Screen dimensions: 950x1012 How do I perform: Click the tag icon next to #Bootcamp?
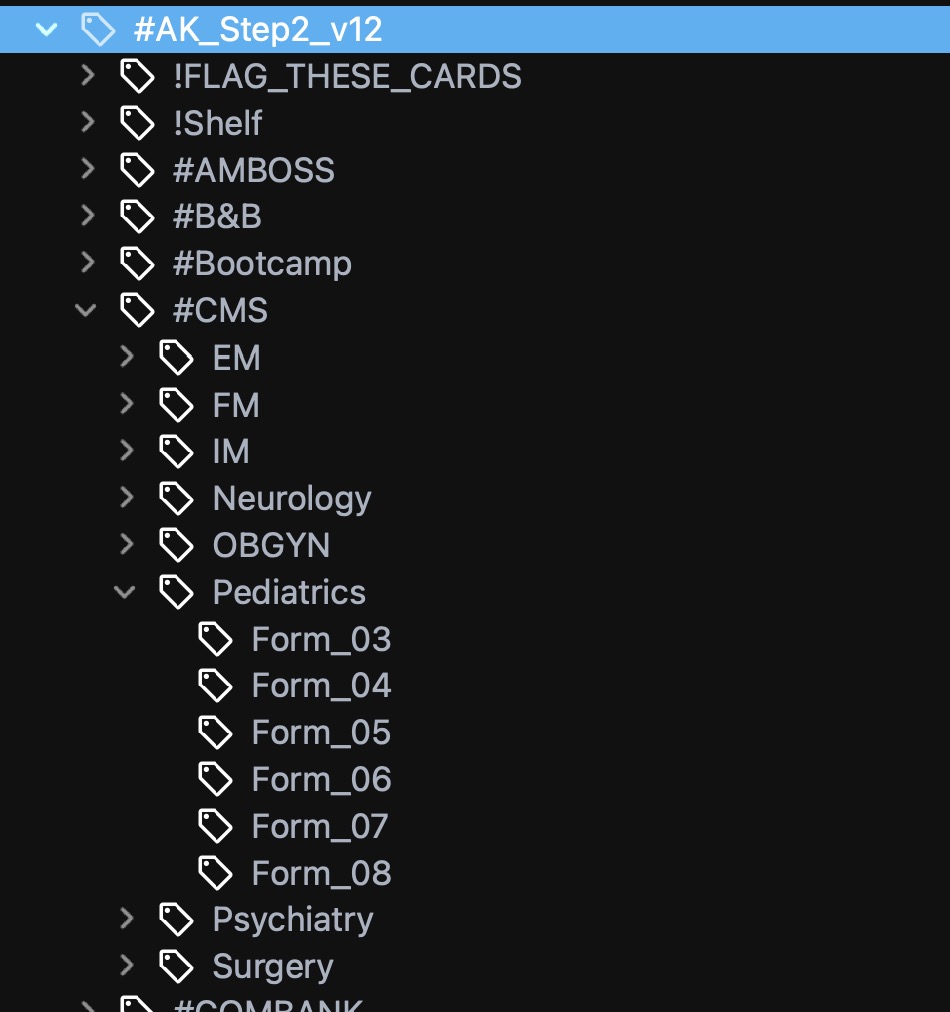(137, 264)
